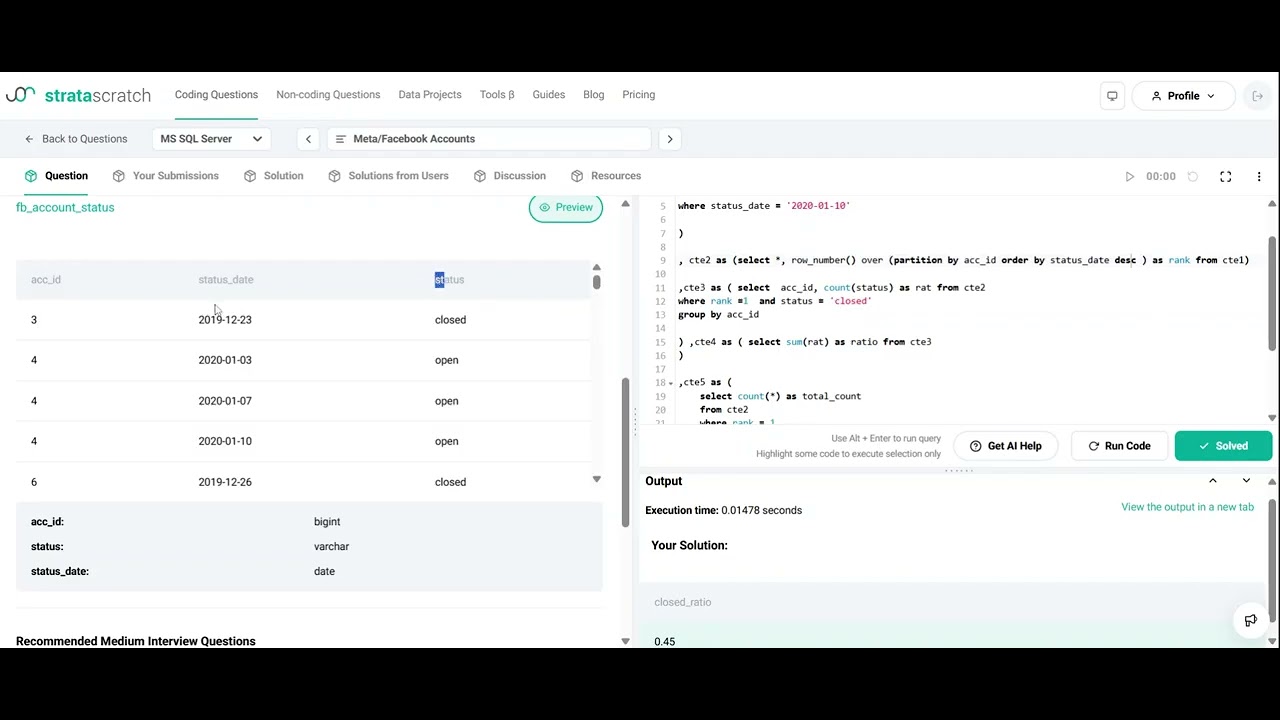Fold code at line 18
The width and height of the screenshot is (1280, 720).
click(x=671, y=383)
